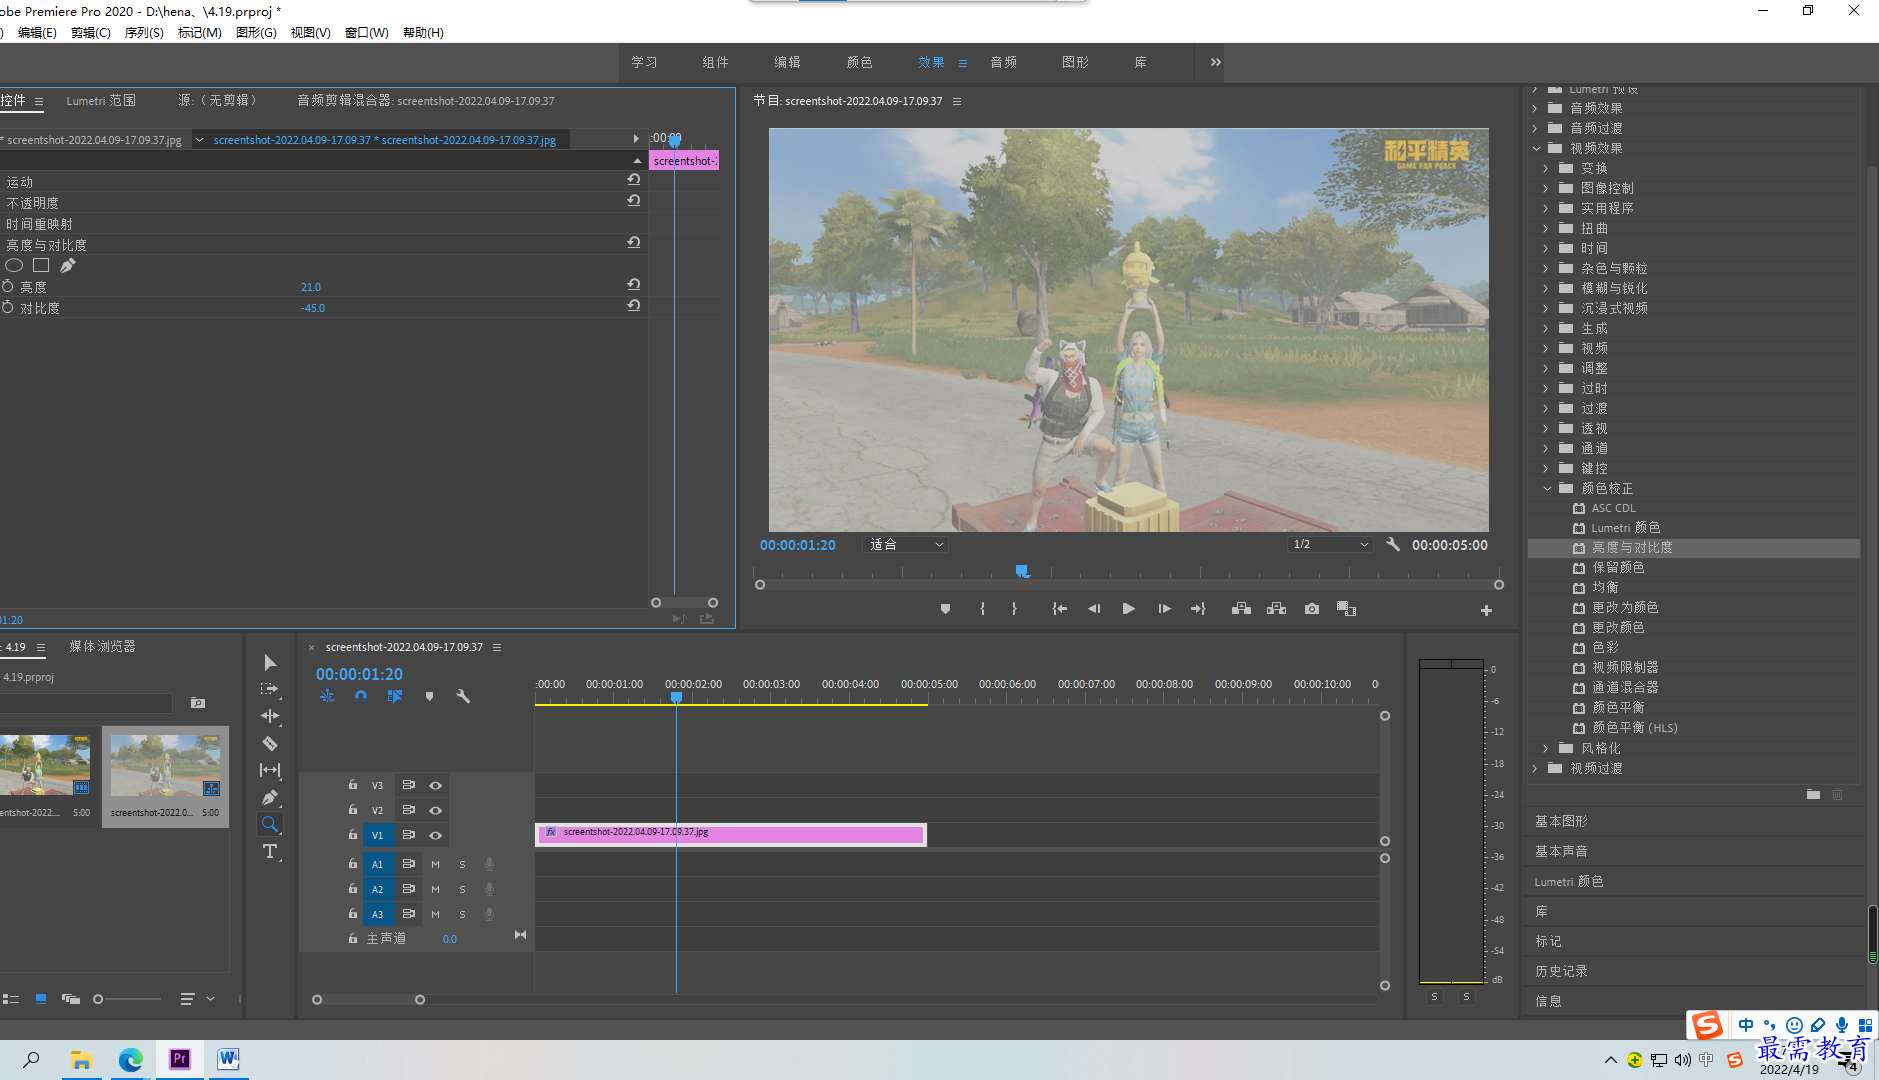Image resolution: width=1879 pixels, height=1080 pixels.
Task: Switch to the 音频 workspace tab
Action: [x=1003, y=62]
